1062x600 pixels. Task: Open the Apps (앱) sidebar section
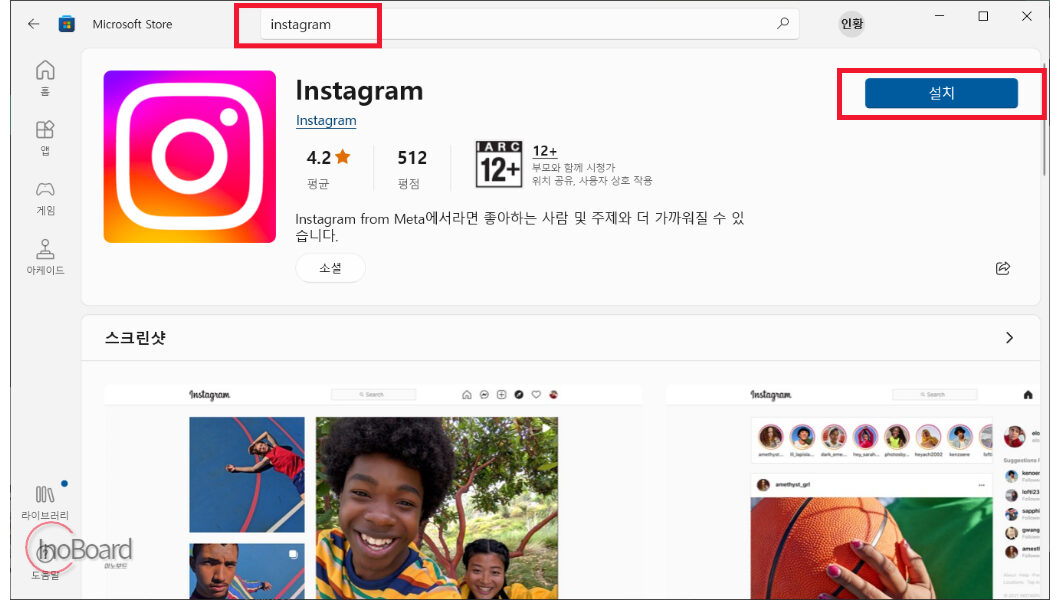45,137
